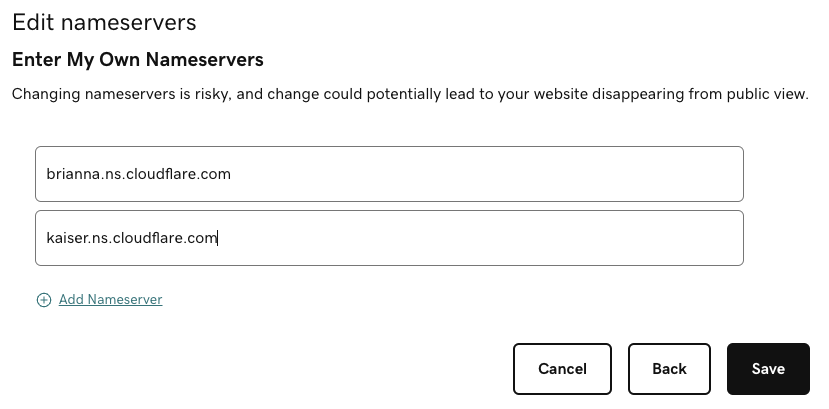Click the Add Nameserver link
This screenshot has width=829, height=409.
pyautogui.click(x=110, y=299)
